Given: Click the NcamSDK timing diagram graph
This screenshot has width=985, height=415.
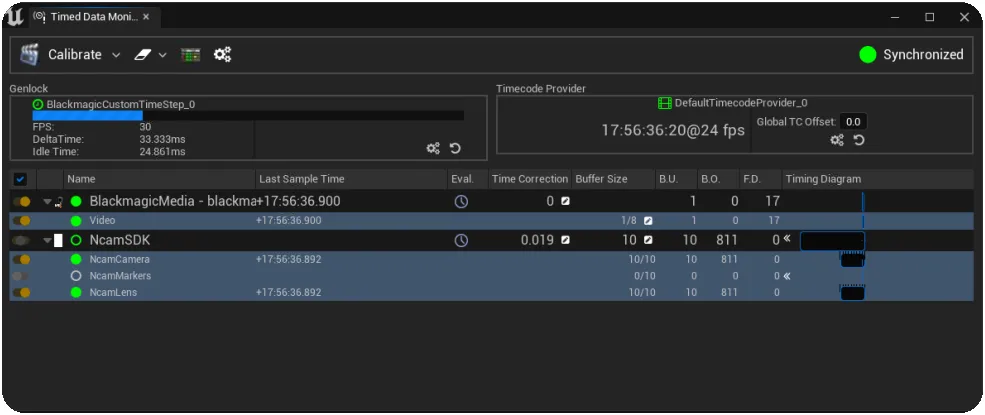Looking at the screenshot, I should coord(832,241).
